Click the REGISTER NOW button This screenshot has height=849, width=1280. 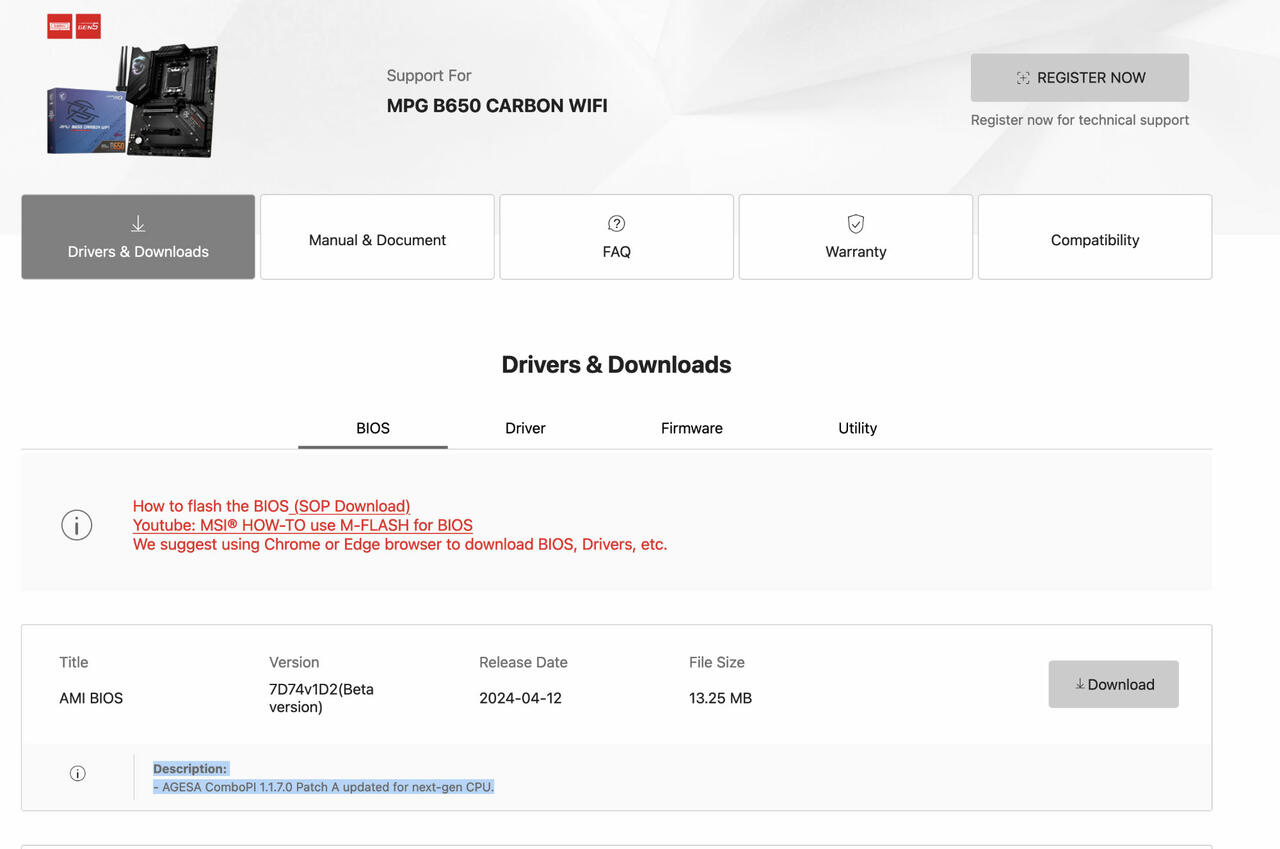[1080, 78]
